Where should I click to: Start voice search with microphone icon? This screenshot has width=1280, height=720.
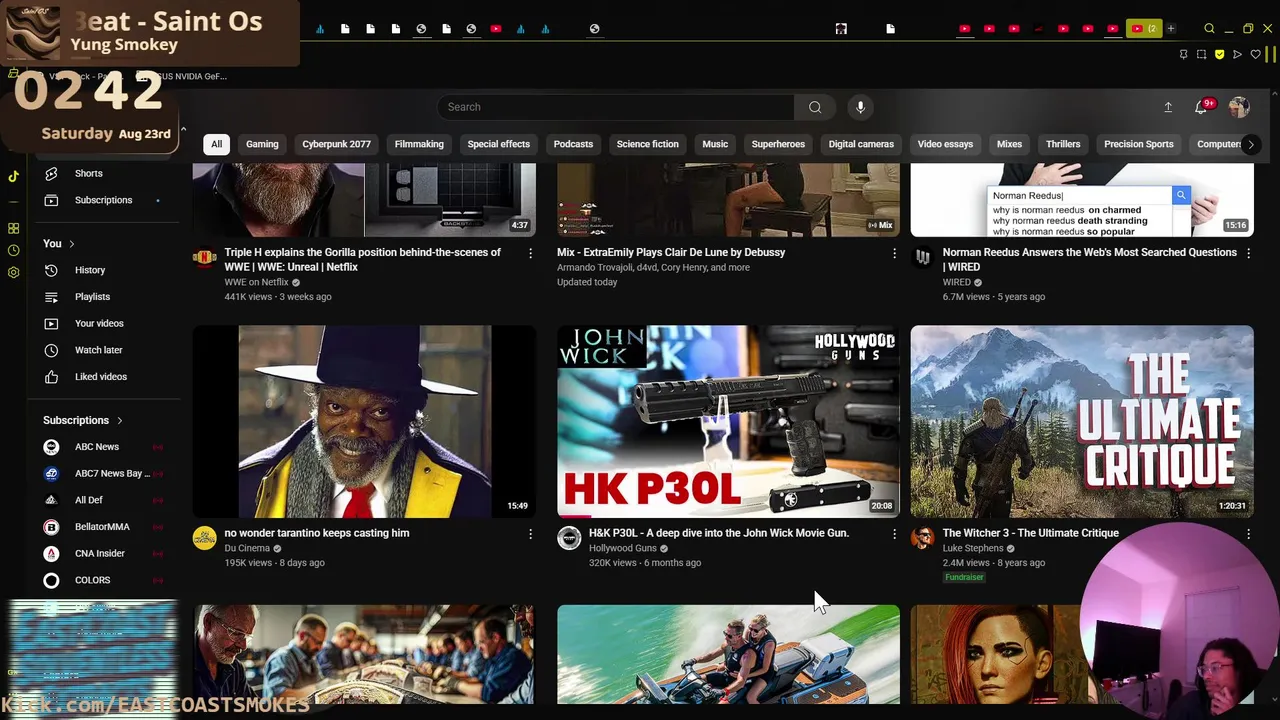coord(860,107)
